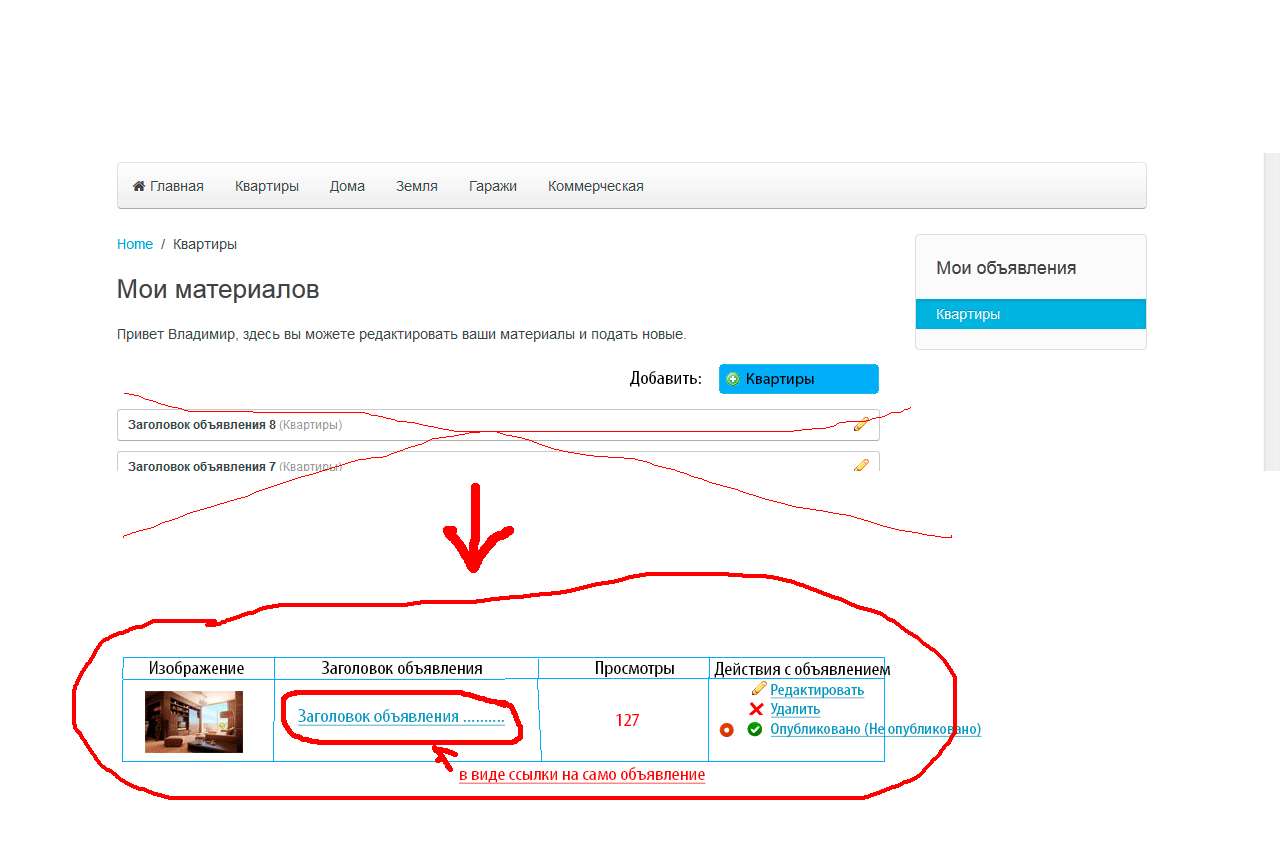
Task: Click the Мои объявления sidebar heading
Action: 1006,268
